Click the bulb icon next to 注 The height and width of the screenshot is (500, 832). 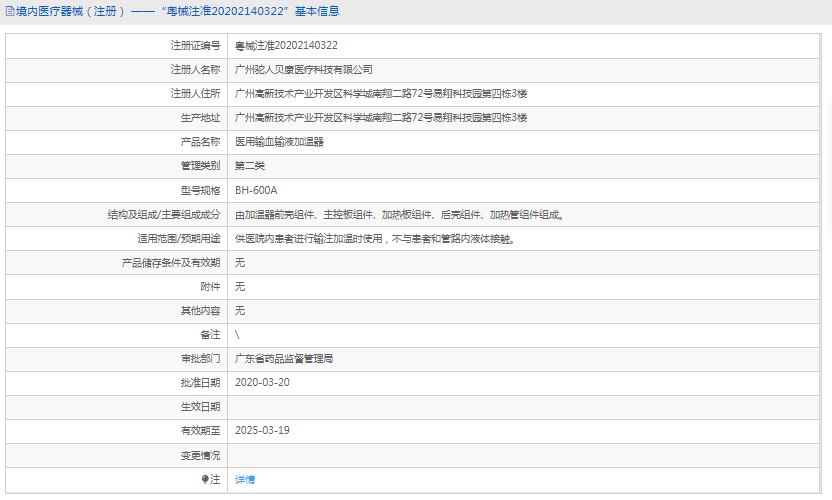(x=205, y=479)
